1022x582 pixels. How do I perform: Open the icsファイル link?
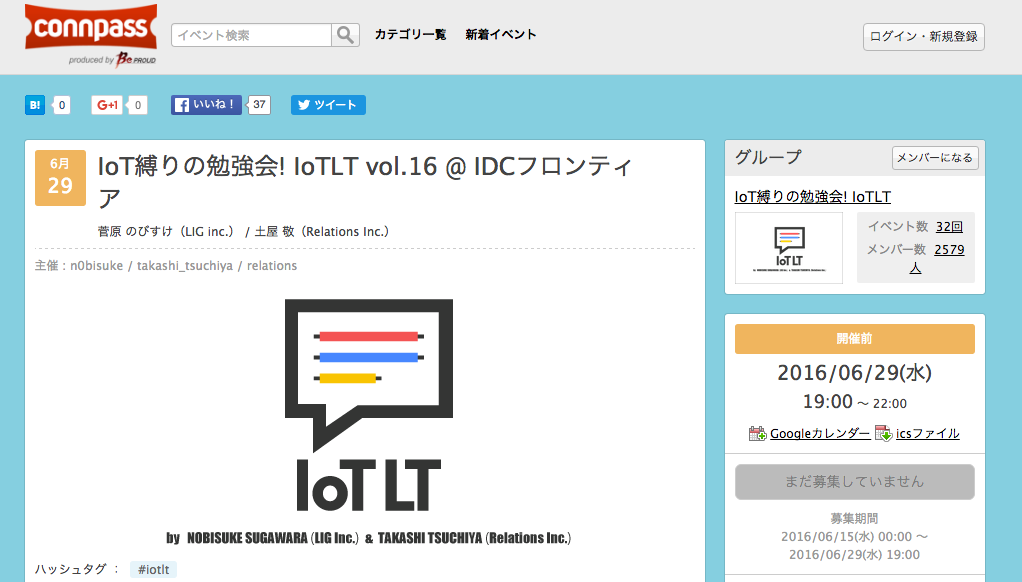[x=927, y=433]
